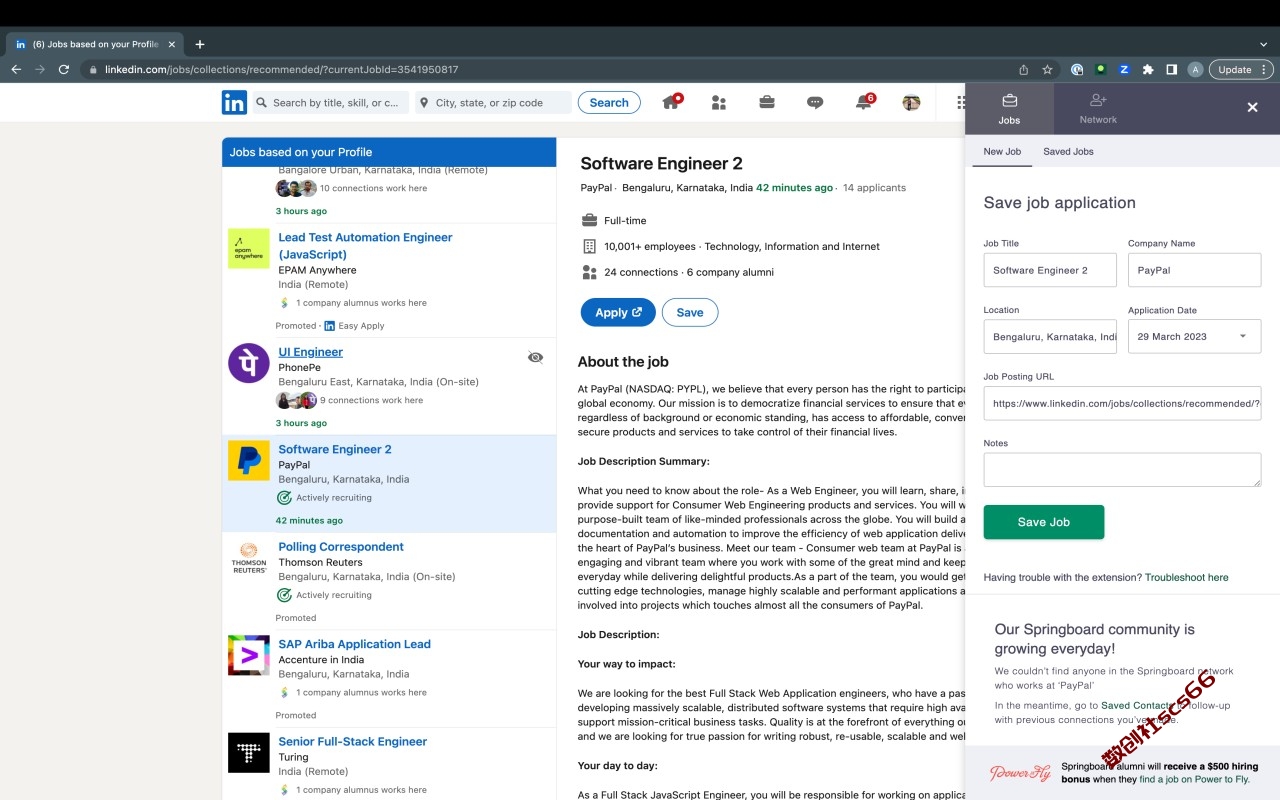Click the Apply button
The image size is (1280, 800).
(618, 312)
